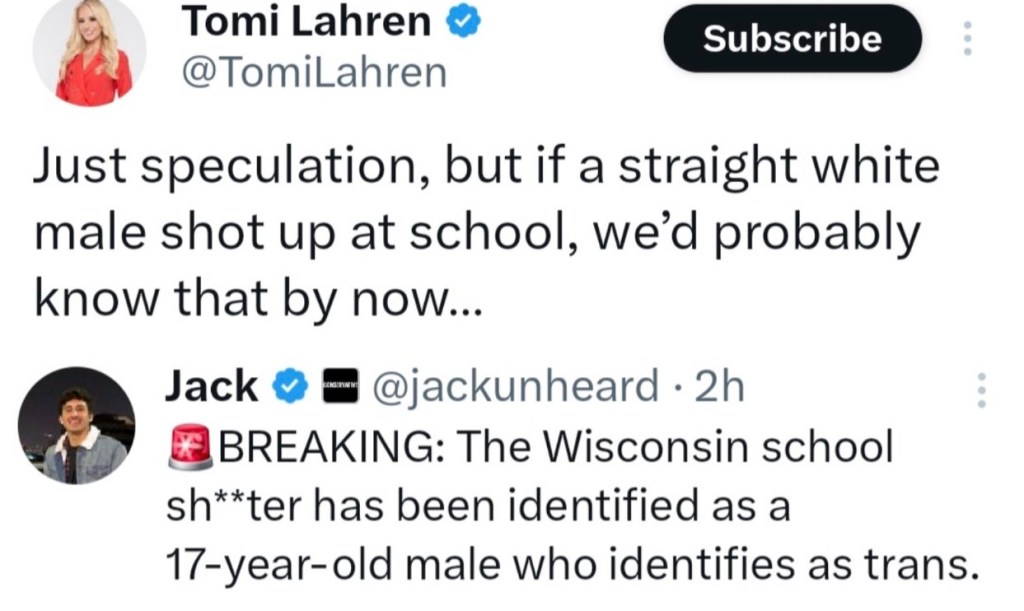Click the Subscribe button
Screen dimensions: 1024x611
[x=792, y=39]
